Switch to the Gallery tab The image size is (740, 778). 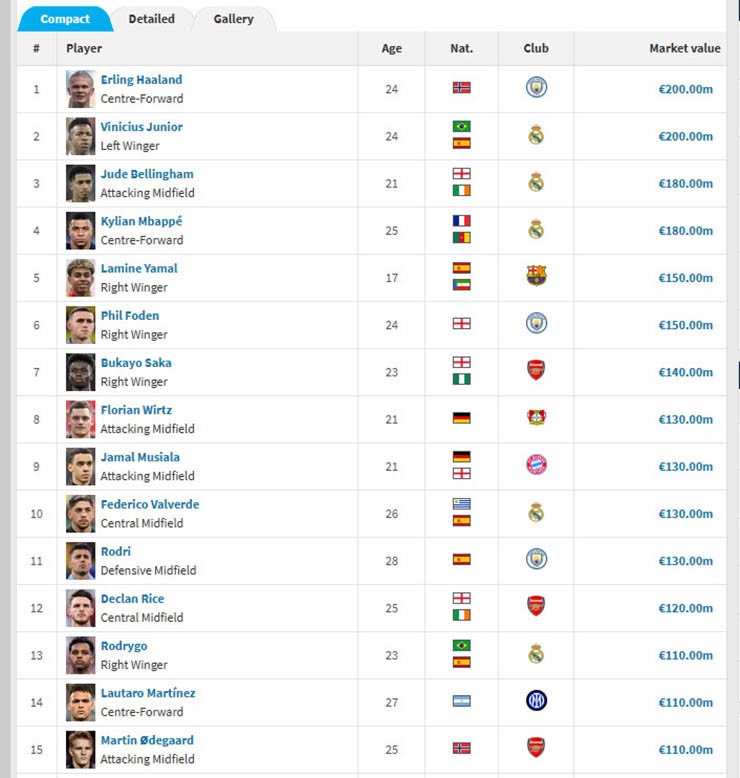[x=233, y=19]
